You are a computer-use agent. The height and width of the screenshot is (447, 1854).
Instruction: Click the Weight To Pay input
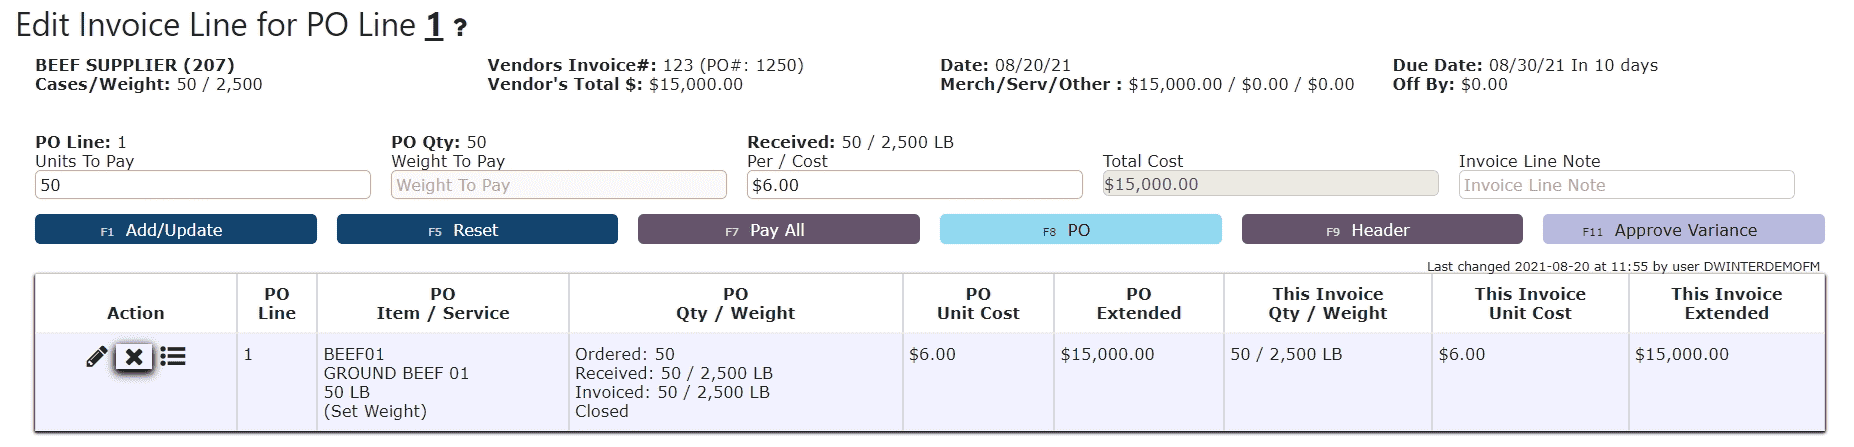tap(559, 185)
